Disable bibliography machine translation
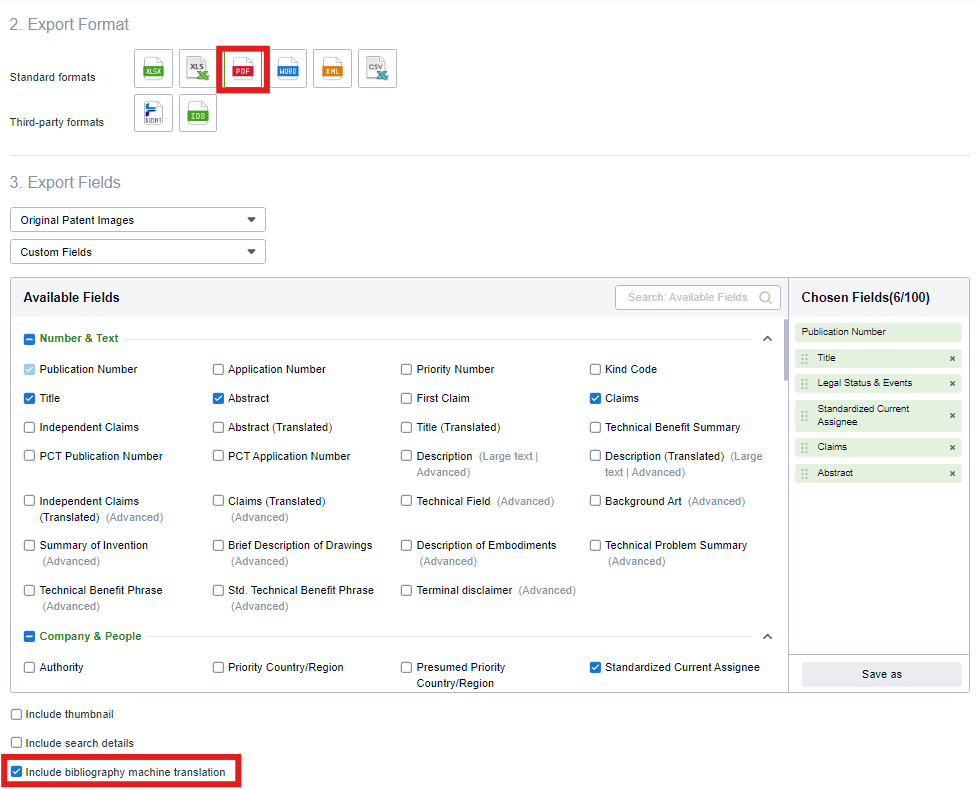This screenshot has height=789, width=978. click(x=16, y=771)
